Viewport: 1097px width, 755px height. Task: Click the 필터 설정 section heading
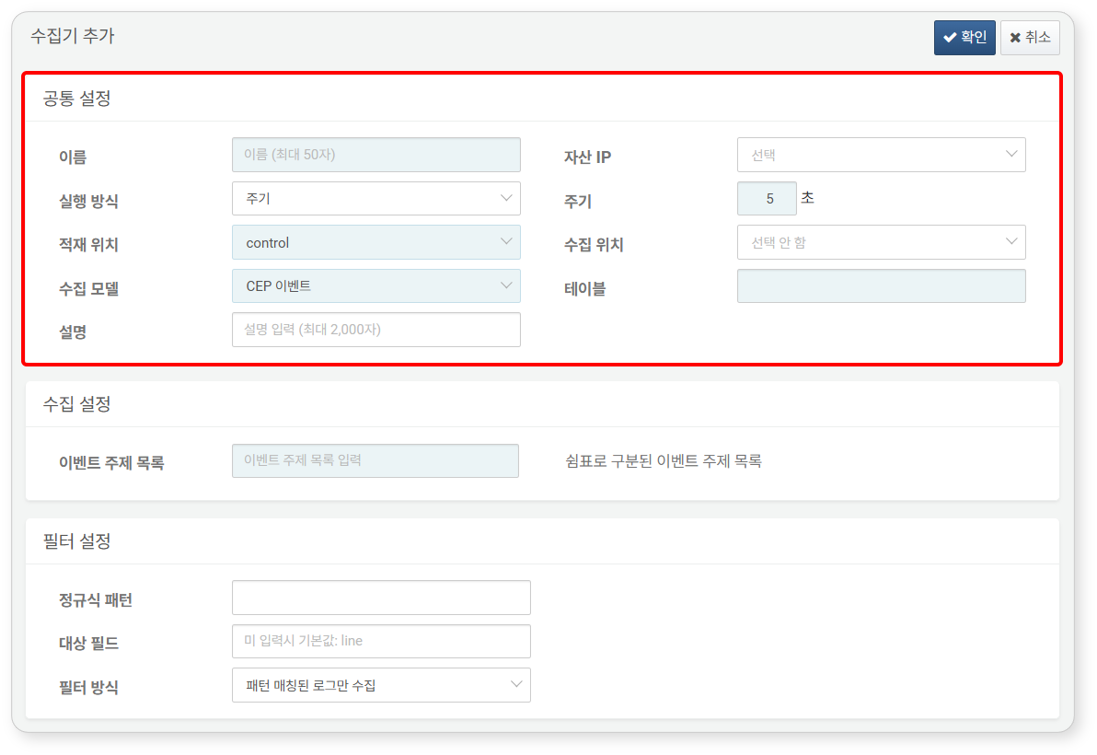click(x=77, y=541)
